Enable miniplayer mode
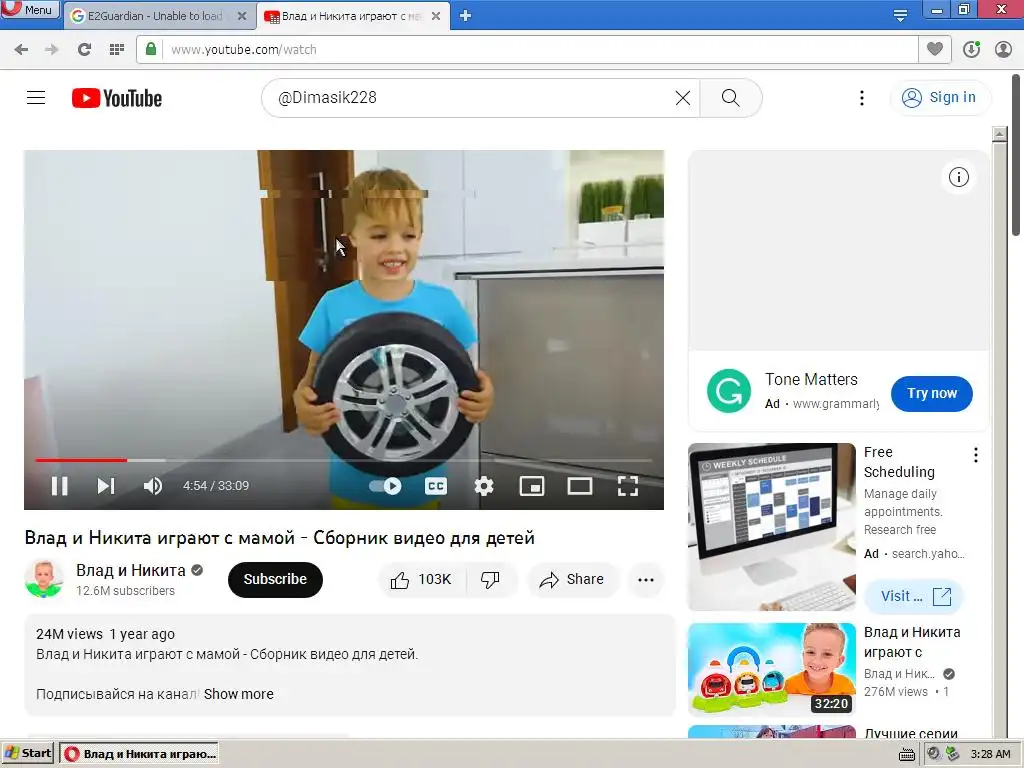1024x768 pixels. [532, 486]
